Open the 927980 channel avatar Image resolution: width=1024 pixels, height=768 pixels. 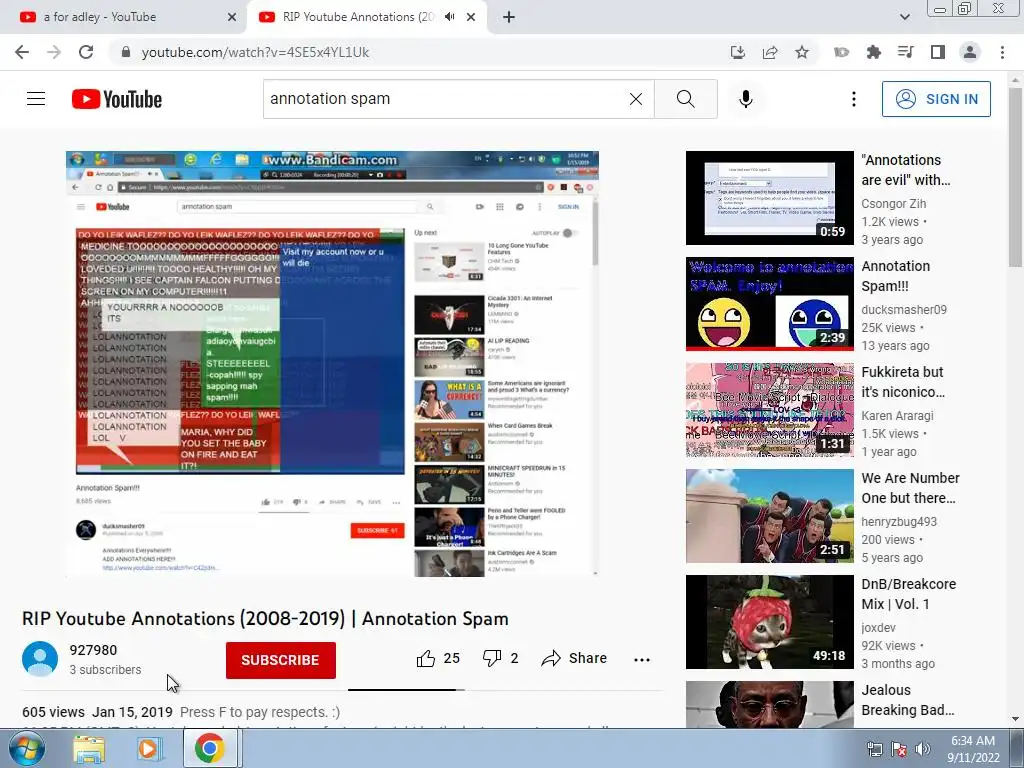(40, 659)
